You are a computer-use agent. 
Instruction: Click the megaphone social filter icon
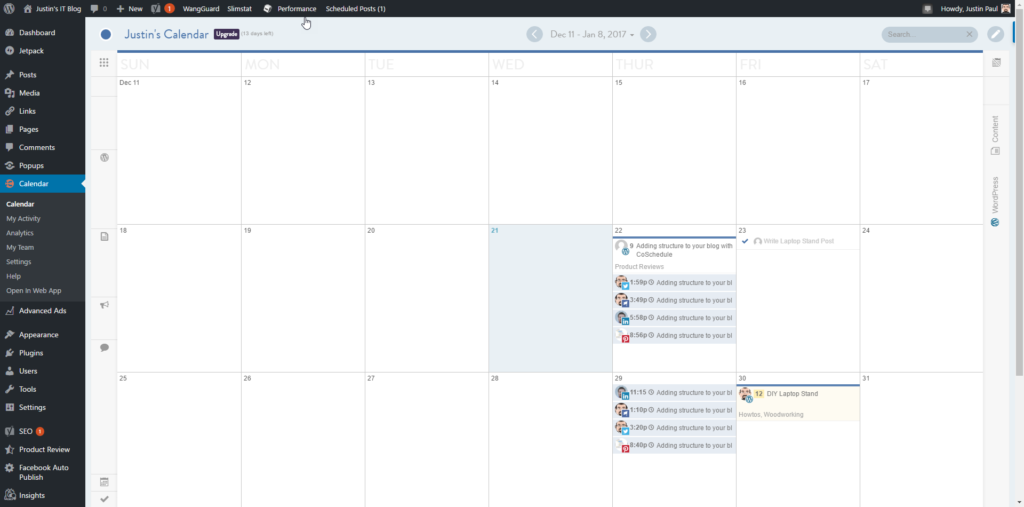coord(104,304)
